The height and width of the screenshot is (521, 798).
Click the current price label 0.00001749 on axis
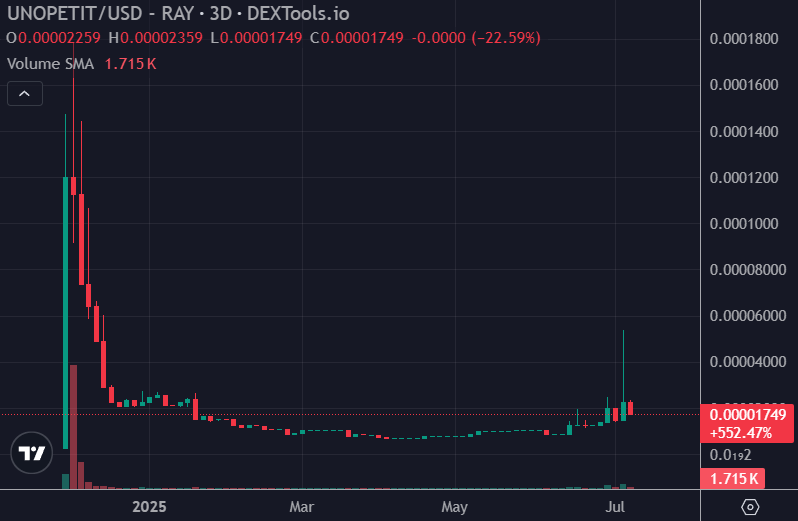click(x=747, y=415)
